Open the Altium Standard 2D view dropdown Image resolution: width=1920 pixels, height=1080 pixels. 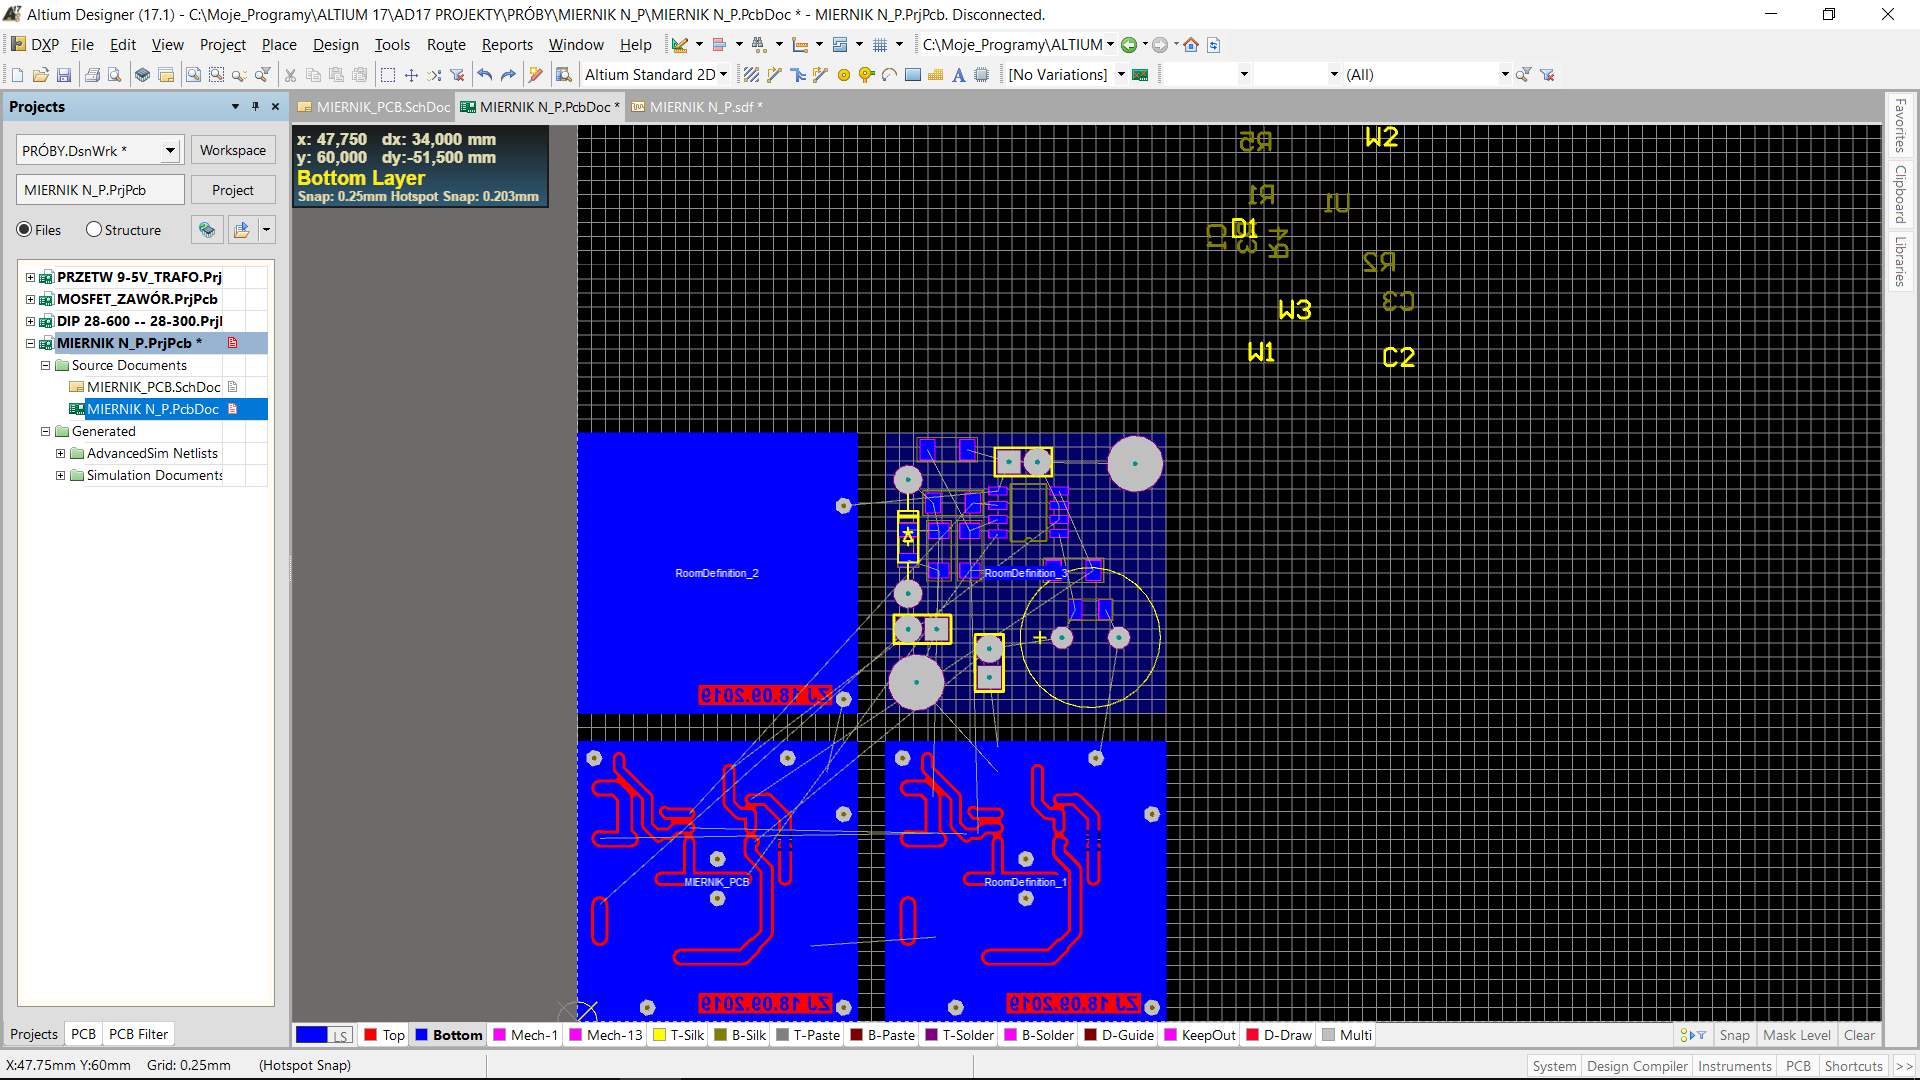pos(723,75)
